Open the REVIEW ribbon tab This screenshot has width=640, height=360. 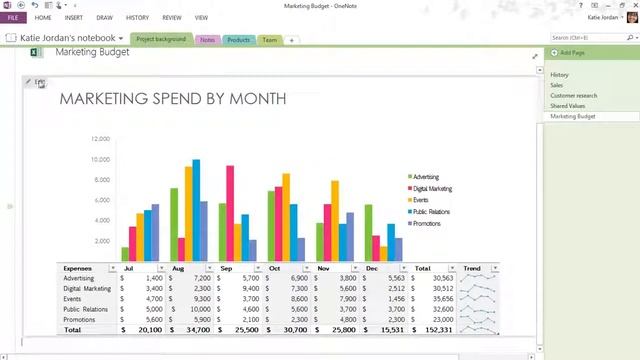[172, 18]
